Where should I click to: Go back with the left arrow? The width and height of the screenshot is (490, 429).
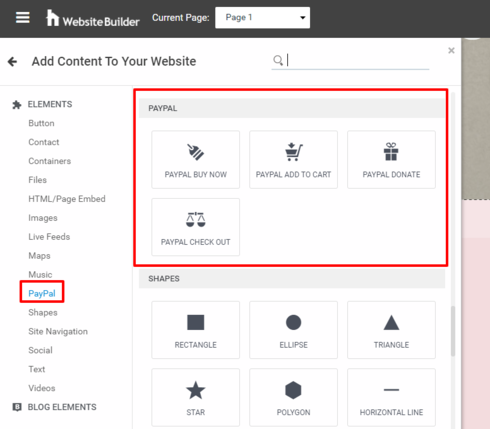(x=12, y=62)
